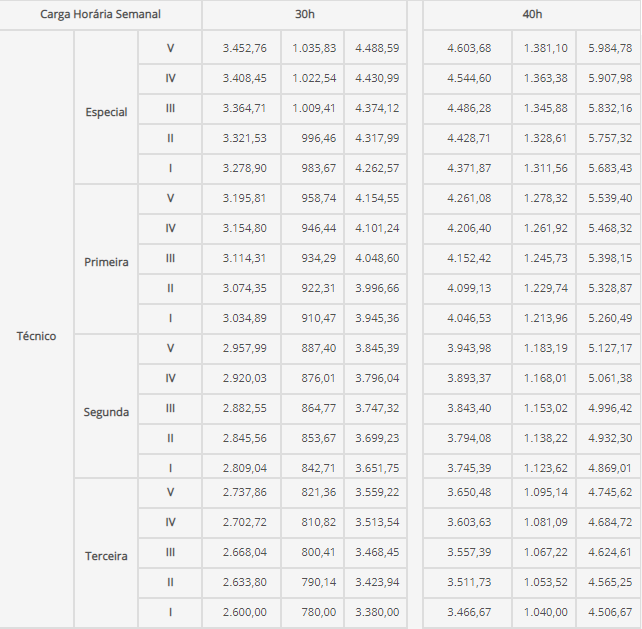This screenshot has height=629, width=642.
Task: Click cell value 3.278,90
Action: point(244,168)
